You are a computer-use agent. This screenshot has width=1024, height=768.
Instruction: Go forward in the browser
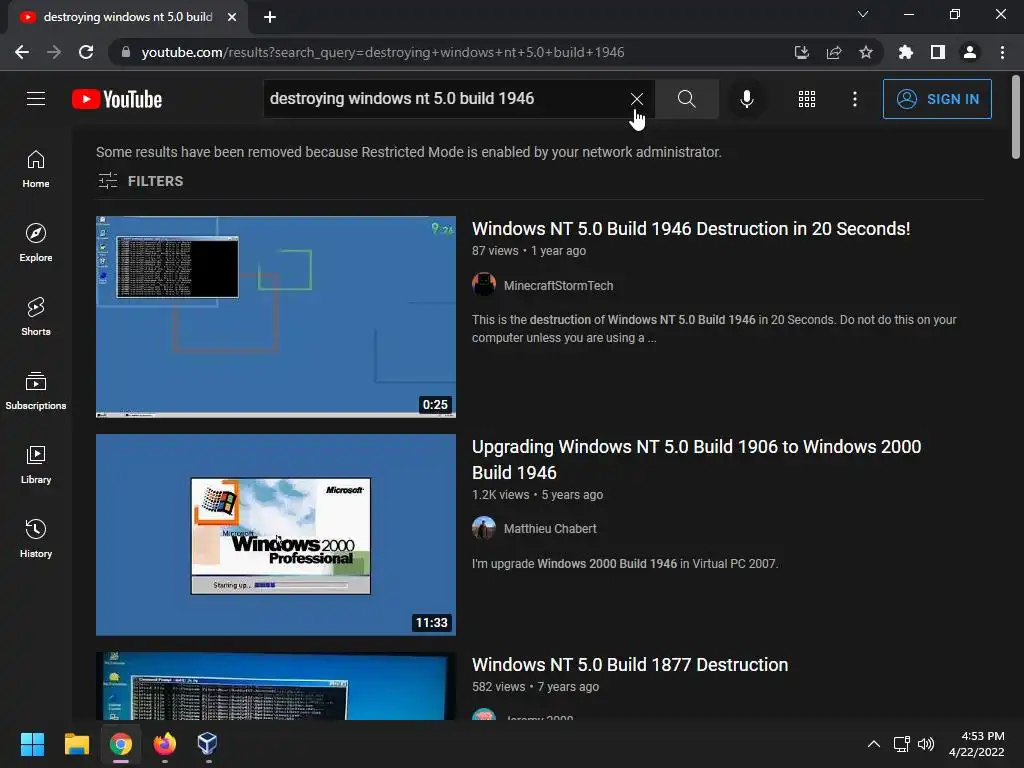[x=54, y=52]
